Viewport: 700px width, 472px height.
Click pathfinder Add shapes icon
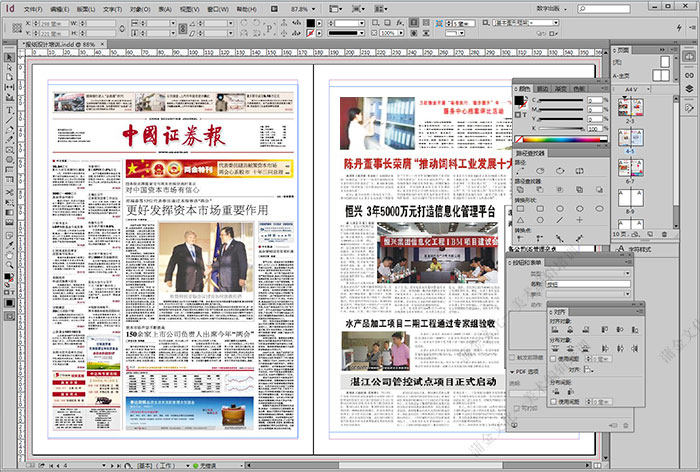[x=521, y=190]
